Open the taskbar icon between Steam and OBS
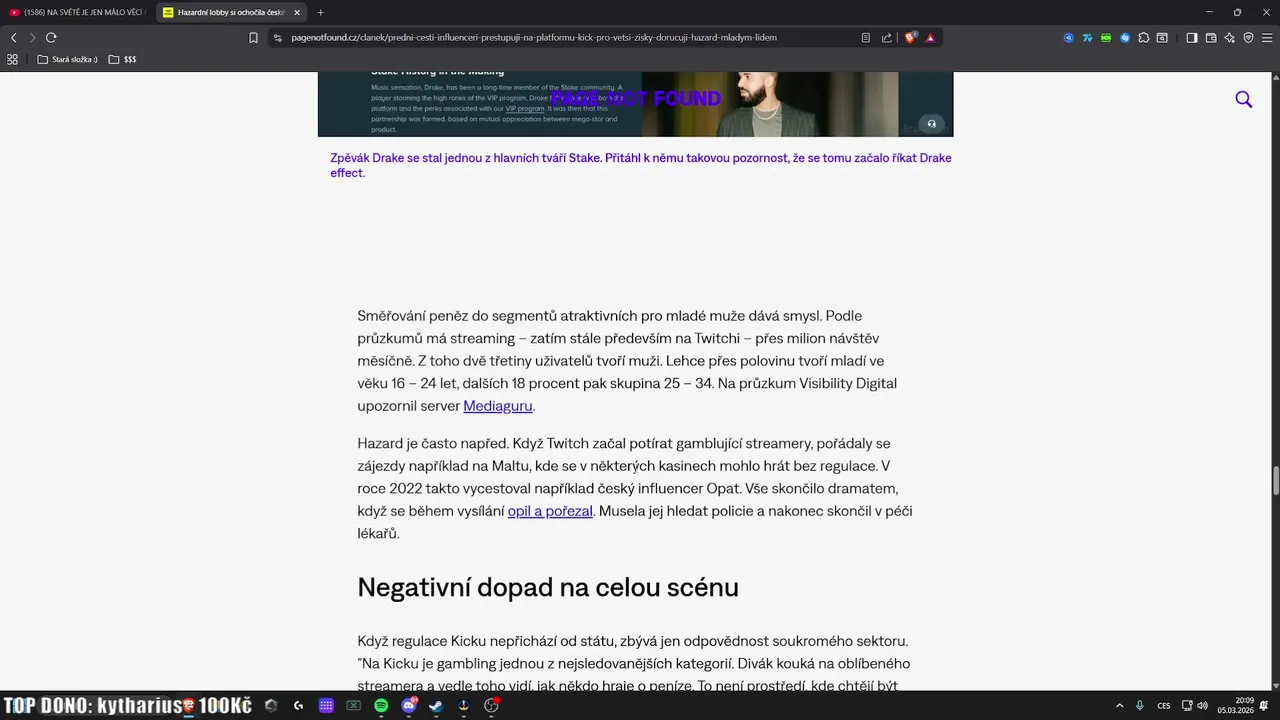This screenshot has width=1280, height=720. 463,705
